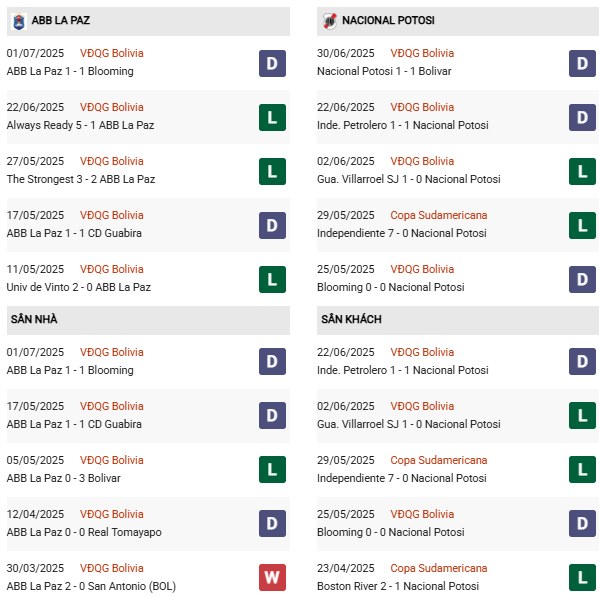
Task: Open Copa Sudamericana link dated 23/04/2025
Action: click(x=439, y=568)
